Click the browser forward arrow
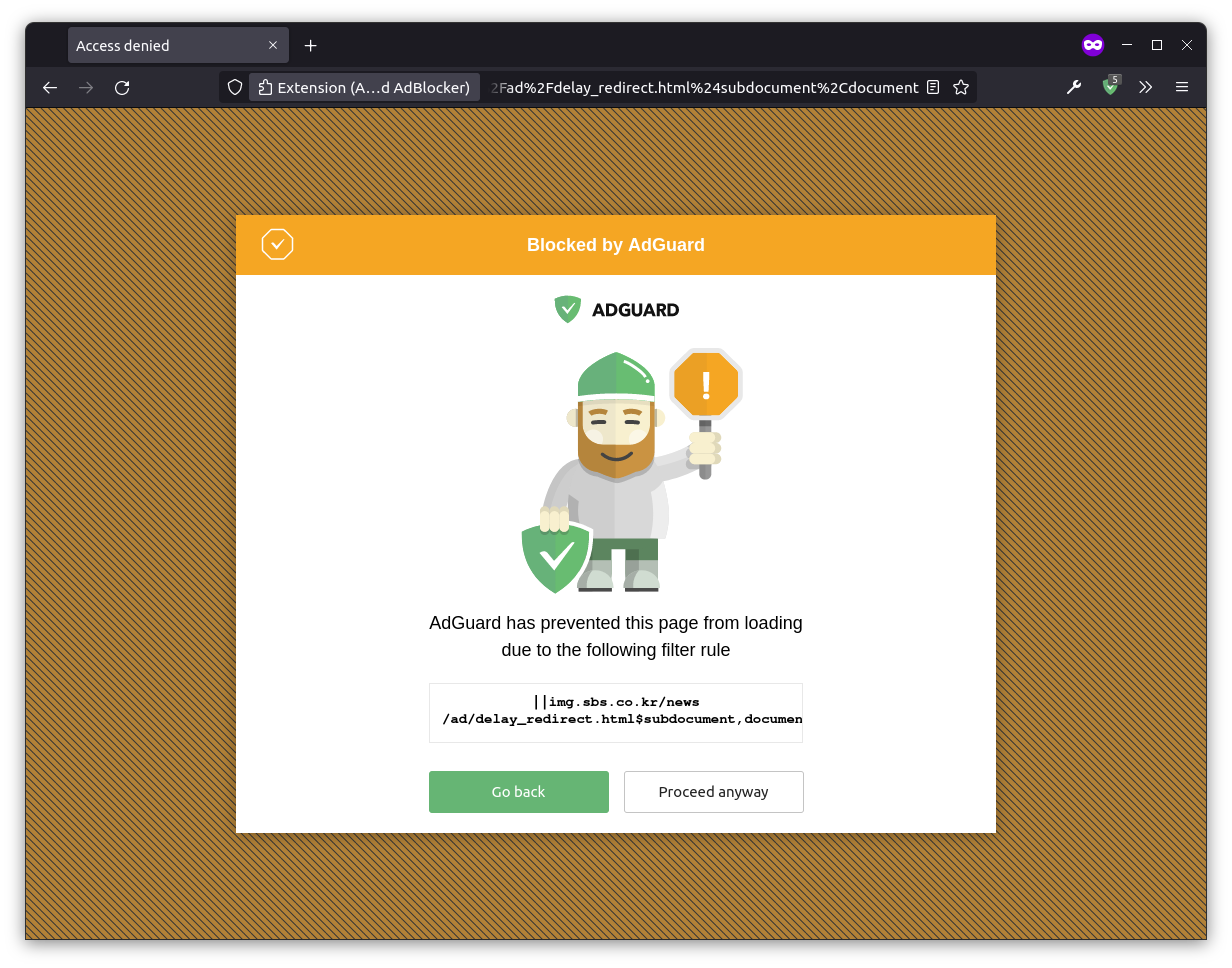Viewport: 1232px width, 968px height. click(86, 87)
